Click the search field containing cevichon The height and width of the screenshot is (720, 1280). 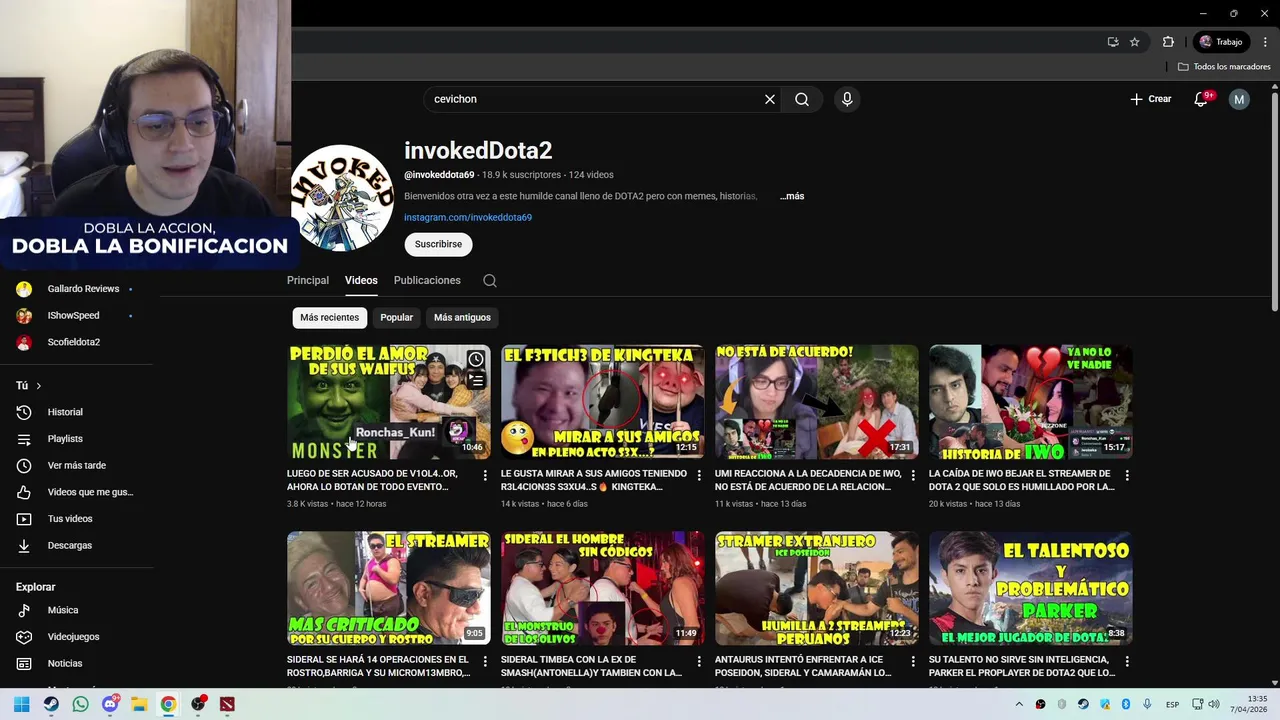[595, 99]
